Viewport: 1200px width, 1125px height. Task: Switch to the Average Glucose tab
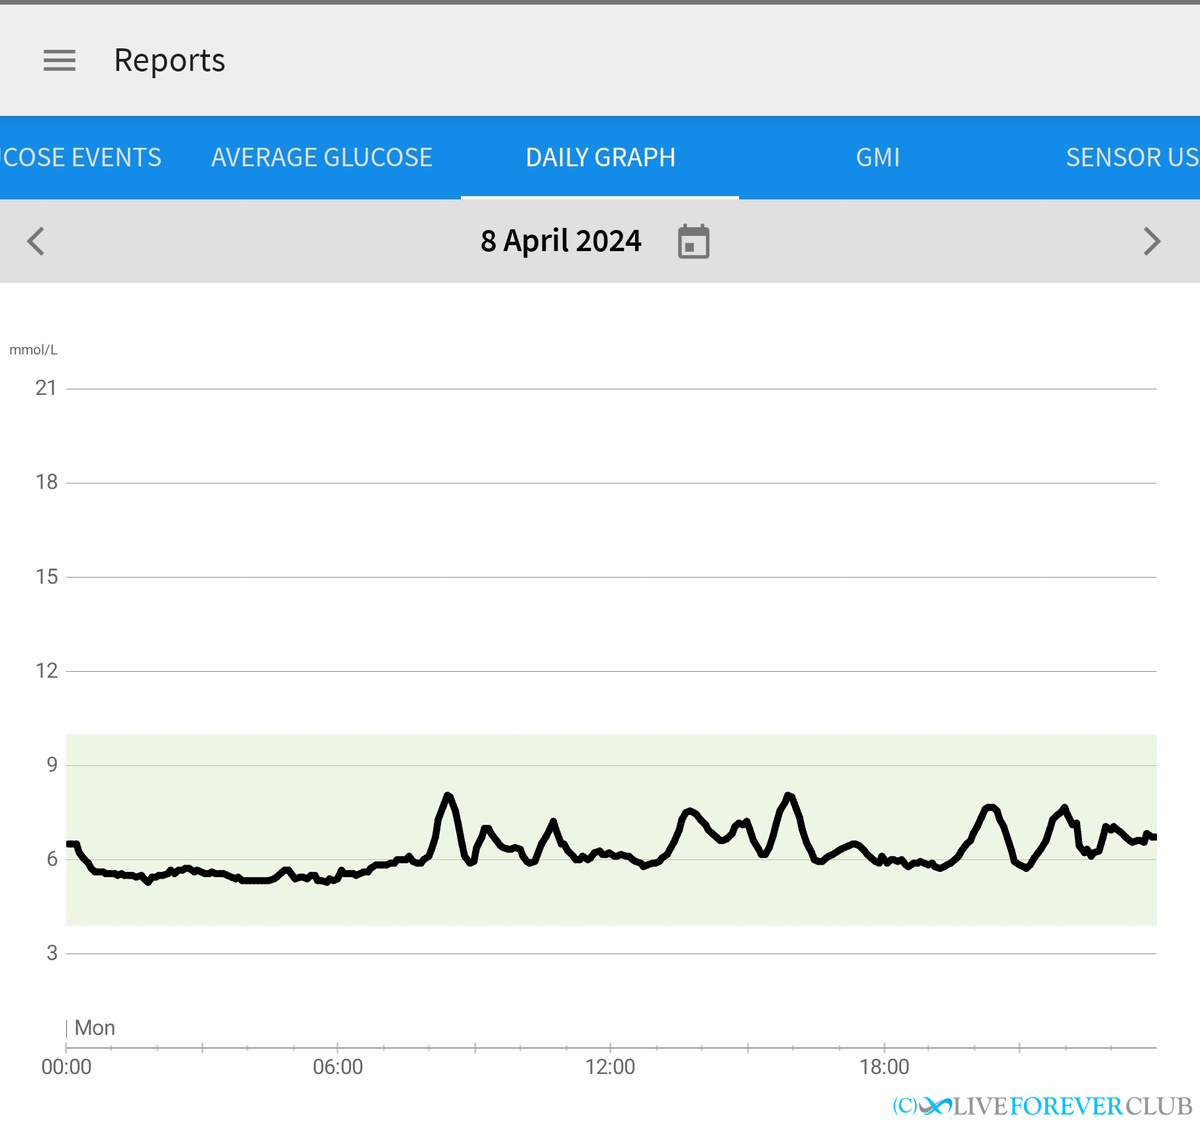(322, 158)
